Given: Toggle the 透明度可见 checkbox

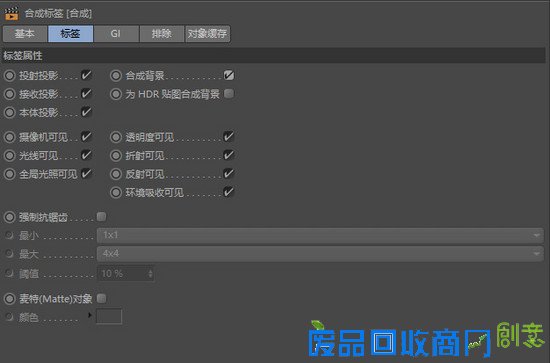Looking at the screenshot, I should click(x=229, y=137).
